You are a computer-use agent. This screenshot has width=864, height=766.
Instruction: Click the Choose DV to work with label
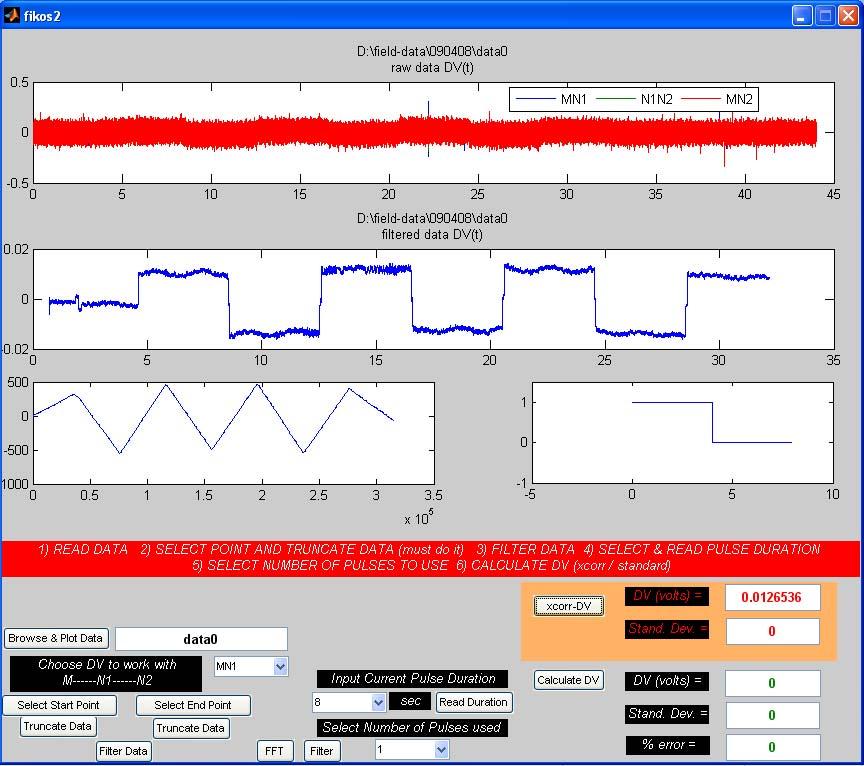click(x=106, y=672)
